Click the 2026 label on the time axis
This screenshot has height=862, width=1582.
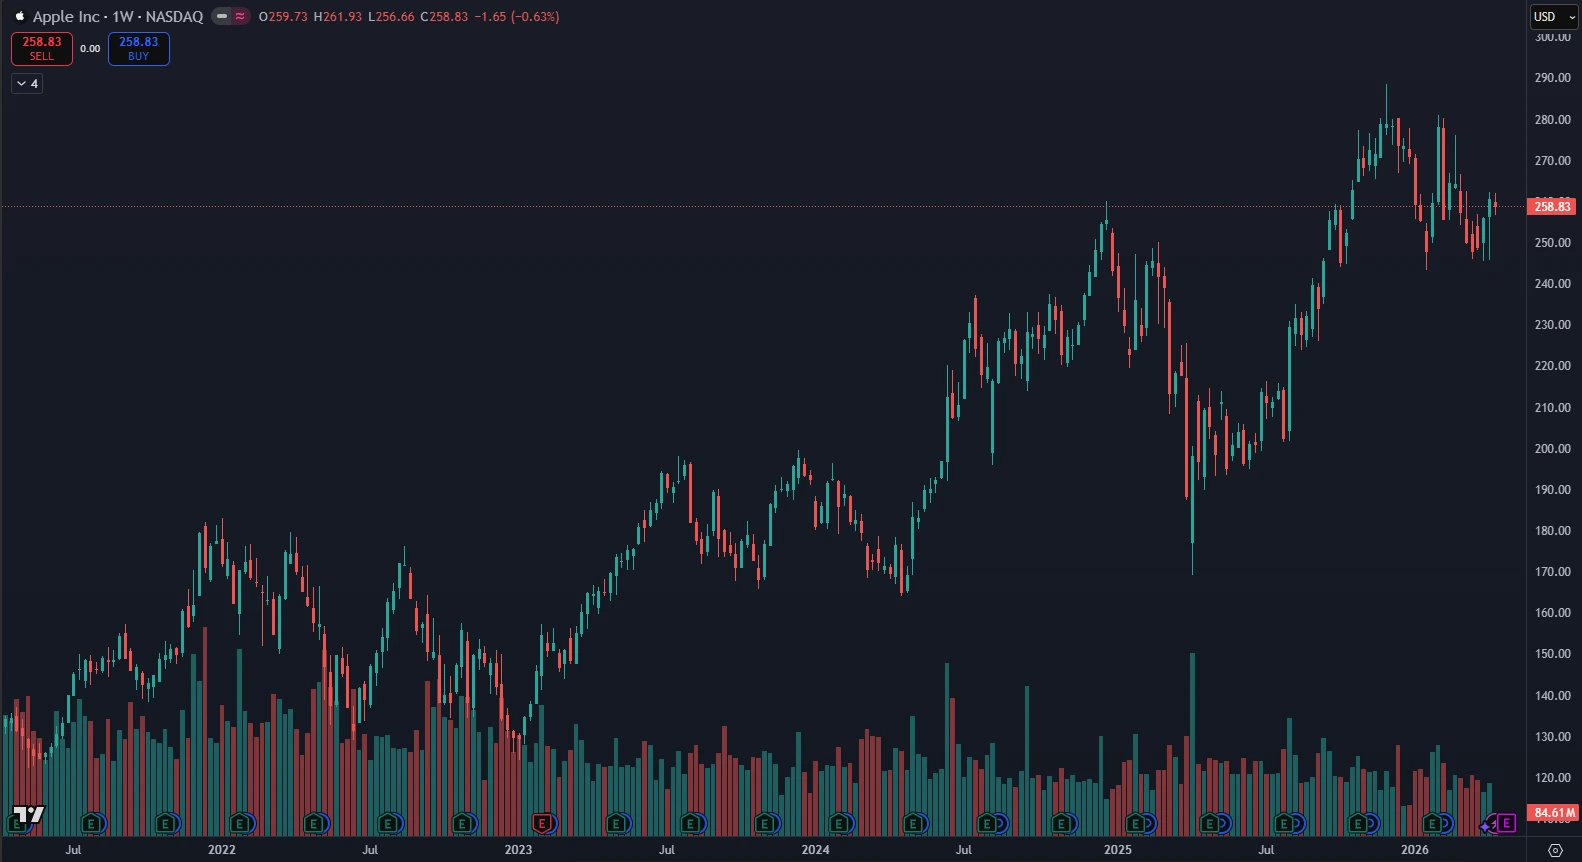pyautogui.click(x=1415, y=850)
